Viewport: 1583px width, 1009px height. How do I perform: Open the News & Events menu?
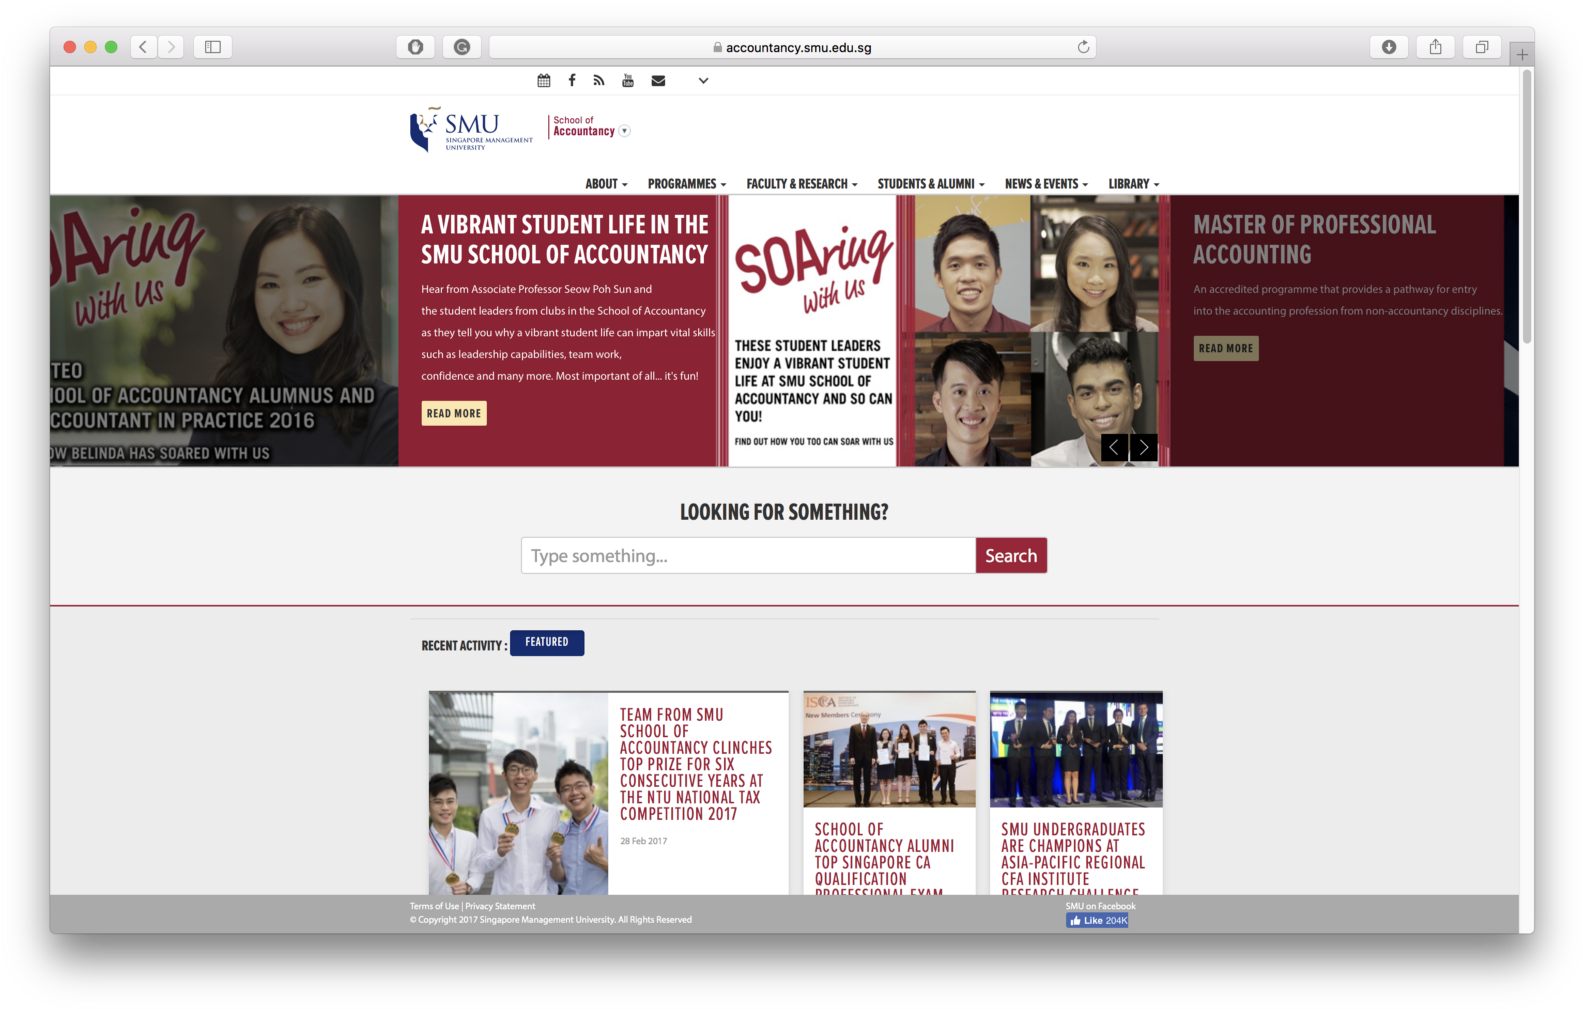point(1045,184)
